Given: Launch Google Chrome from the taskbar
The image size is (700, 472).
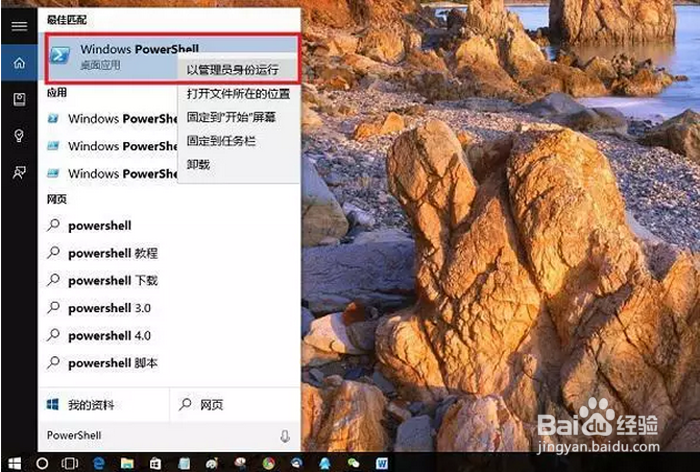Looking at the screenshot, I should pyautogui.click(x=268, y=464).
